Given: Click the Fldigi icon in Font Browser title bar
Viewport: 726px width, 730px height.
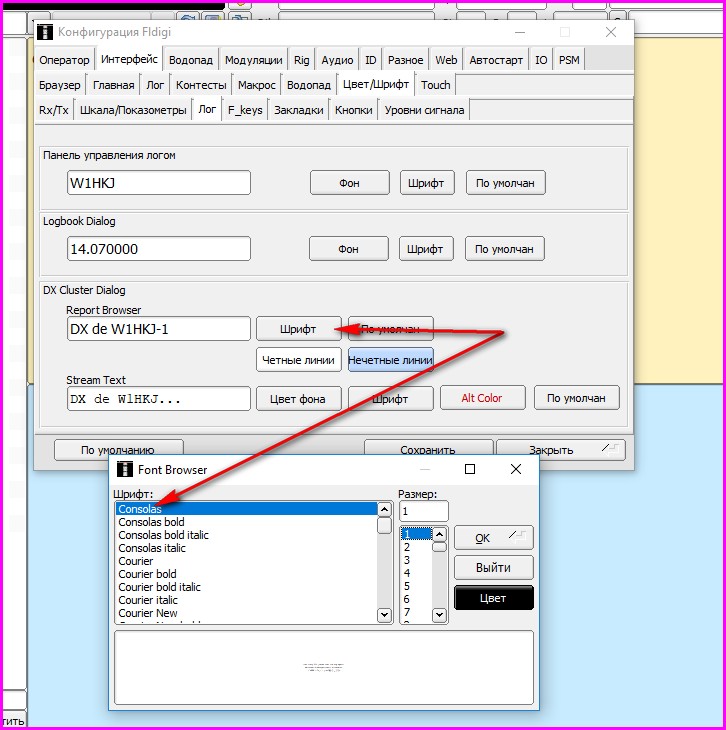Looking at the screenshot, I should [x=125, y=469].
